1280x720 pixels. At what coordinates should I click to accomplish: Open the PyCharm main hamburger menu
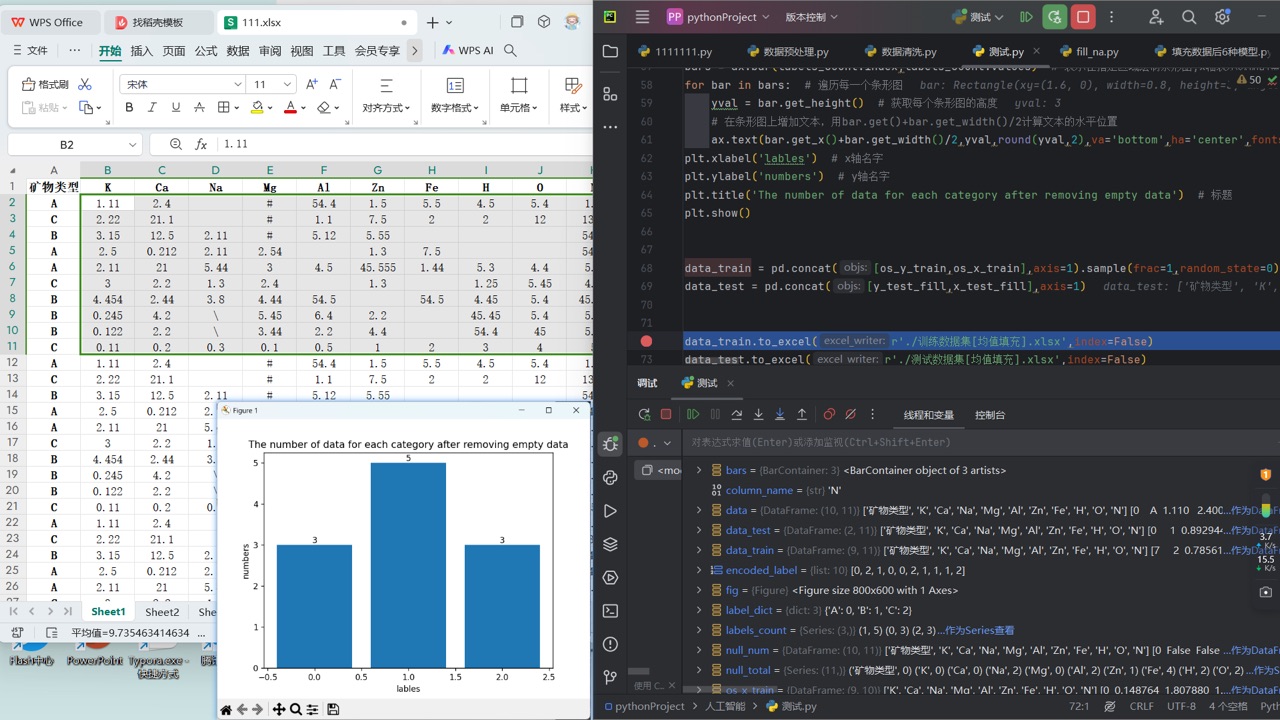[x=642, y=17]
